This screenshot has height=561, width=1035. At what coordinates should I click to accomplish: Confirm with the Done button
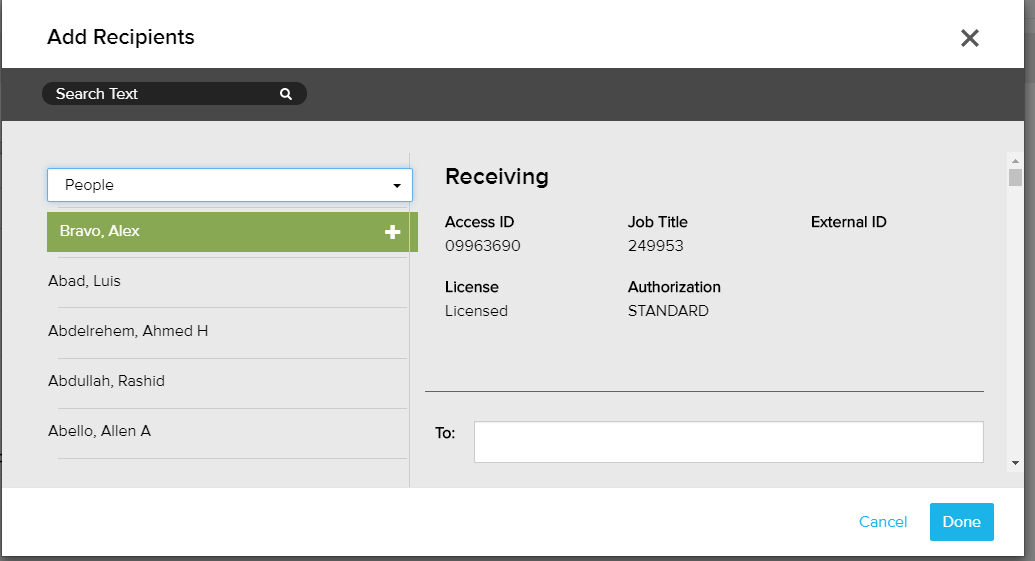(x=961, y=522)
